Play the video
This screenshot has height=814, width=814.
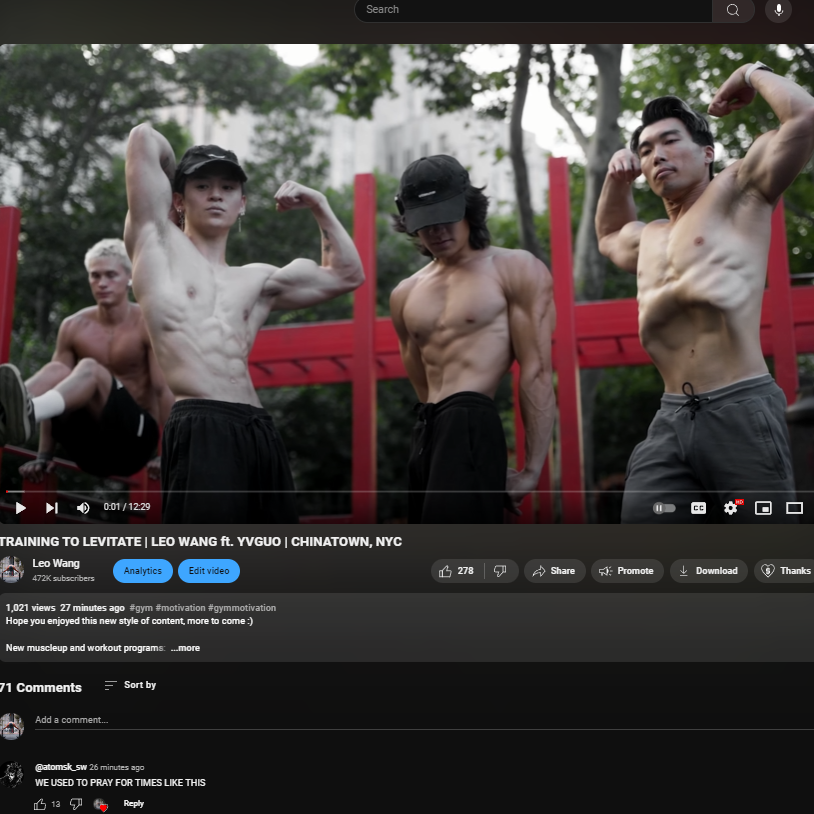coord(21,508)
